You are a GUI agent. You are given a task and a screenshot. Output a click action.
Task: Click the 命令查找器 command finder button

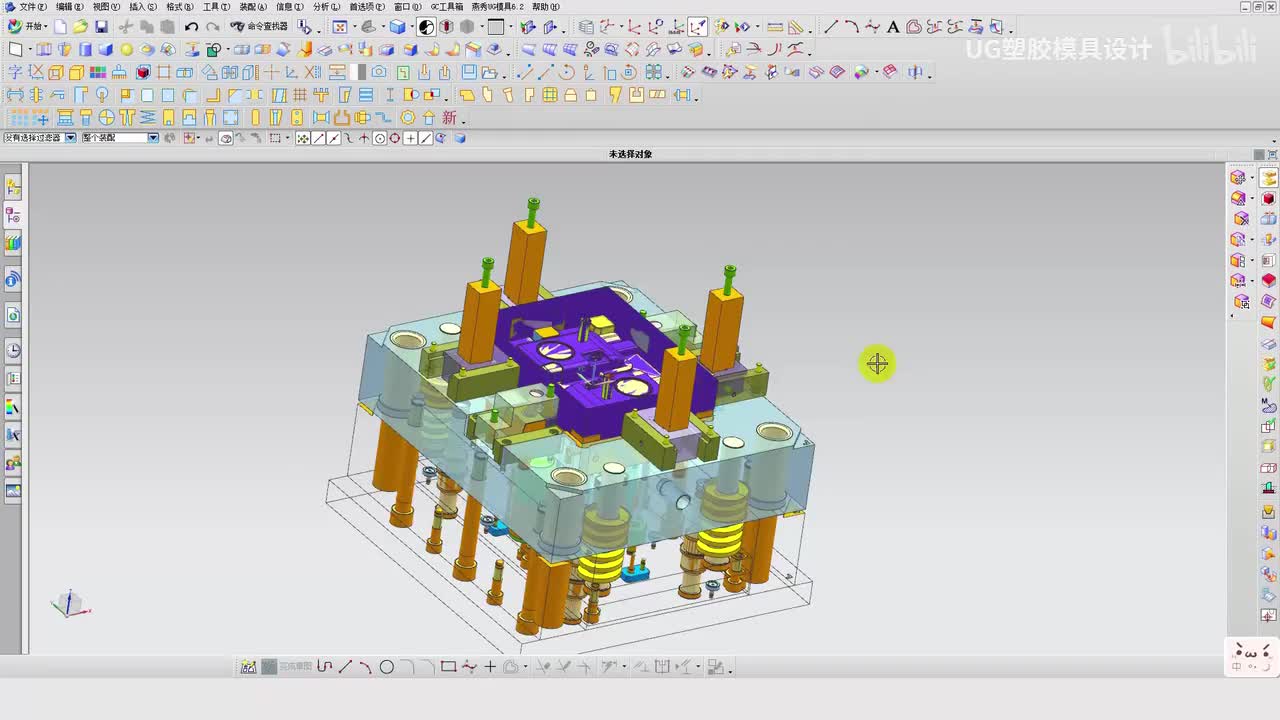259,27
